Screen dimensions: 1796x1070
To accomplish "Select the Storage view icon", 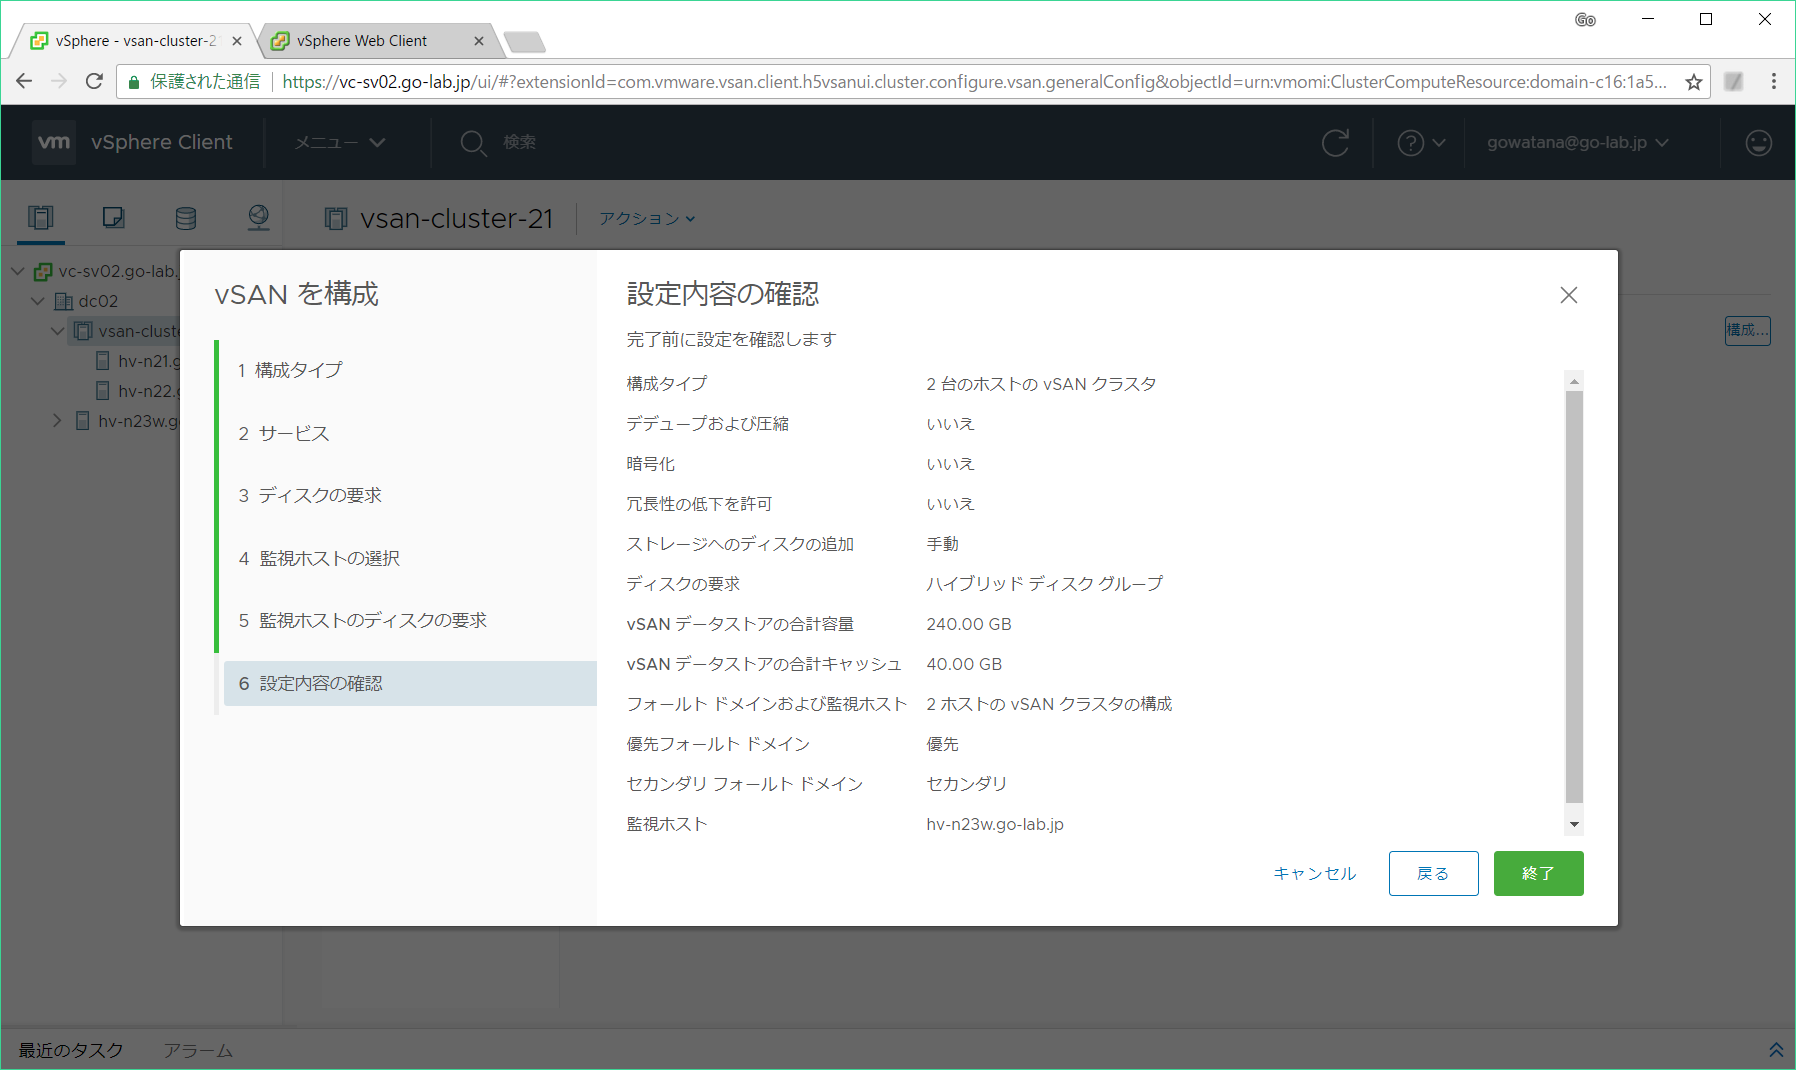I will pos(186,217).
